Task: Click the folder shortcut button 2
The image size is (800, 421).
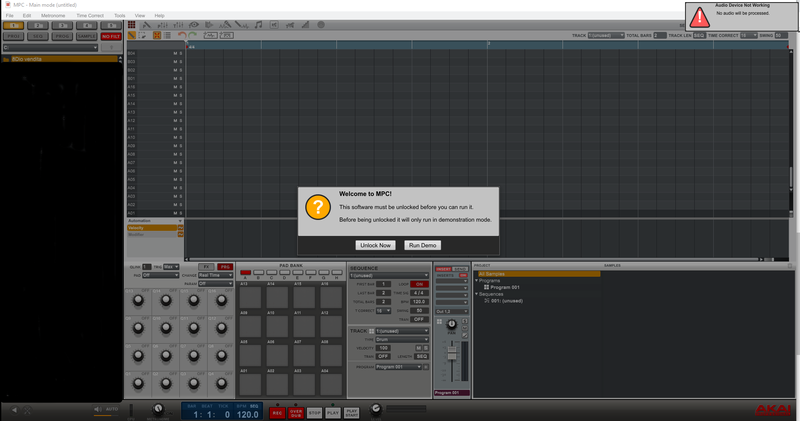Action: [x=38, y=26]
